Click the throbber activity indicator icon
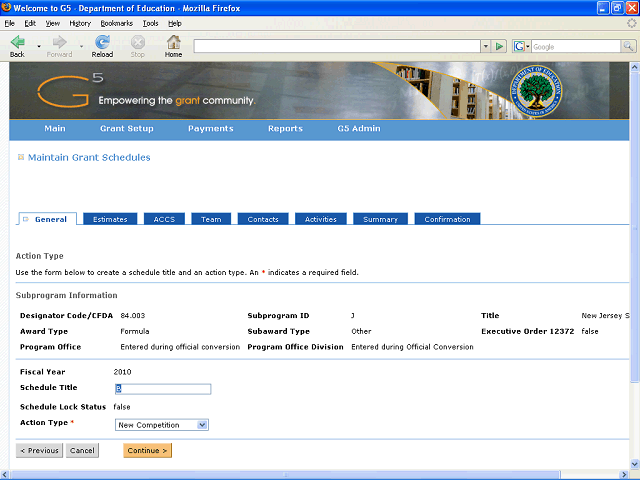Screen dimensions: 640x480 click(x=631, y=23)
